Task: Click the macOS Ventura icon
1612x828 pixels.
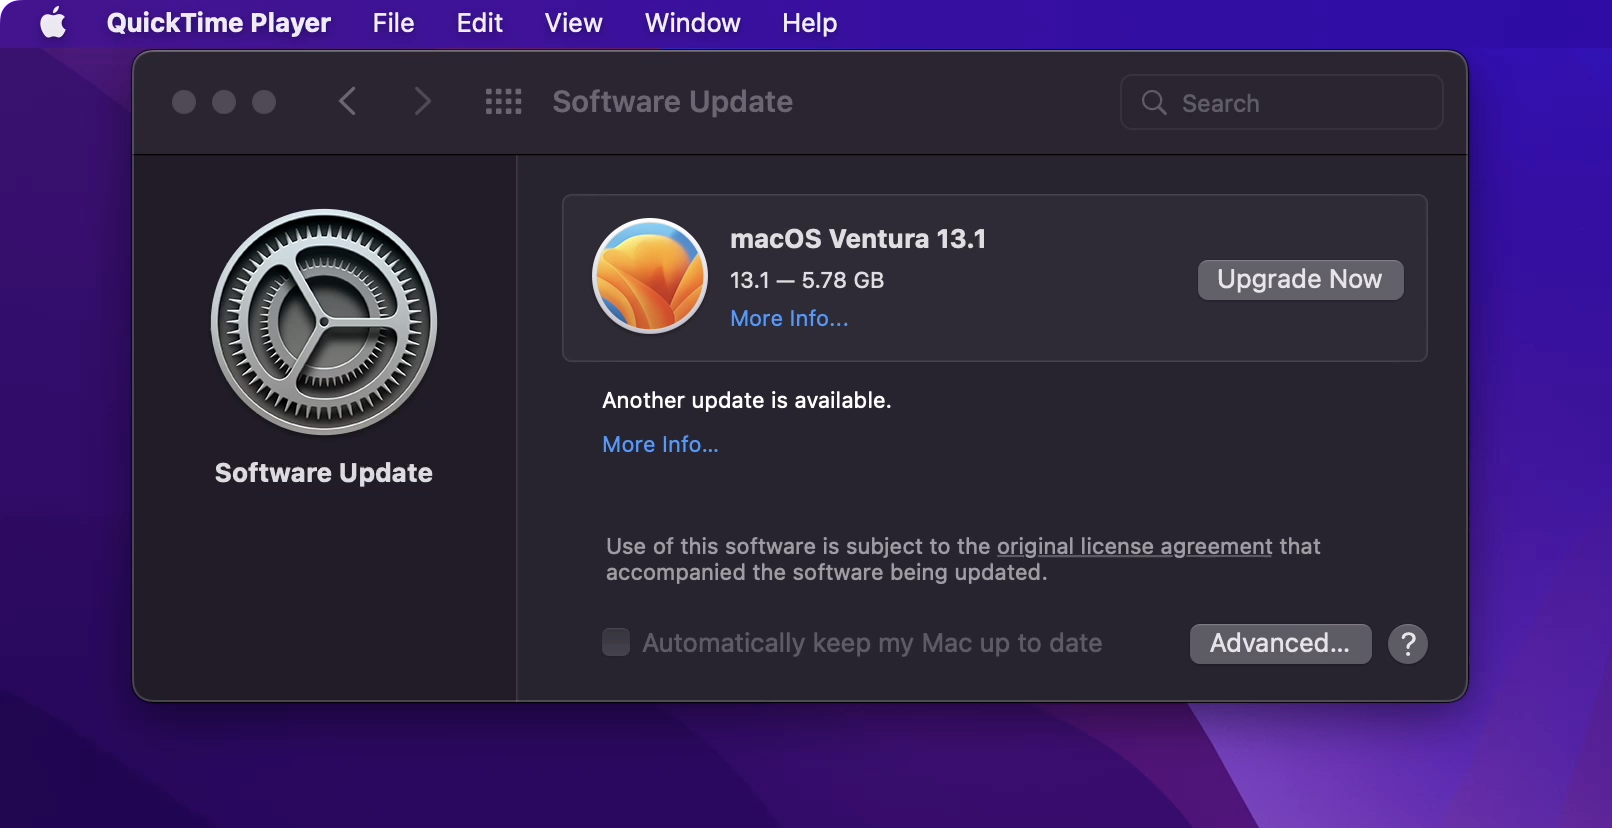Action: tap(650, 276)
